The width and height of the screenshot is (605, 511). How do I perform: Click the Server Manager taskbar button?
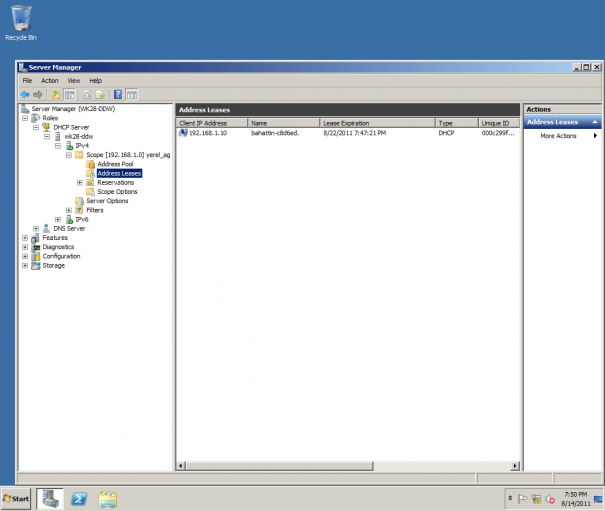tap(50, 499)
